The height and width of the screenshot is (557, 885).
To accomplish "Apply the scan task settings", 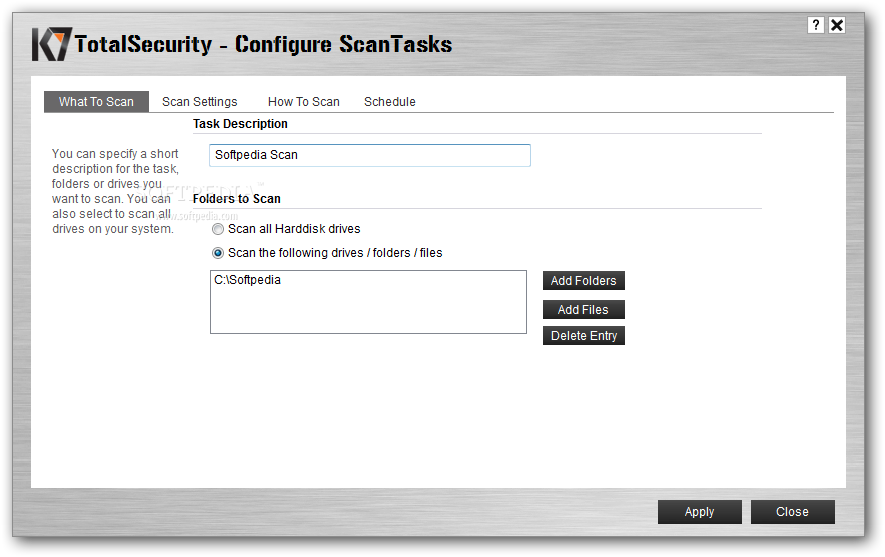I will 700,512.
